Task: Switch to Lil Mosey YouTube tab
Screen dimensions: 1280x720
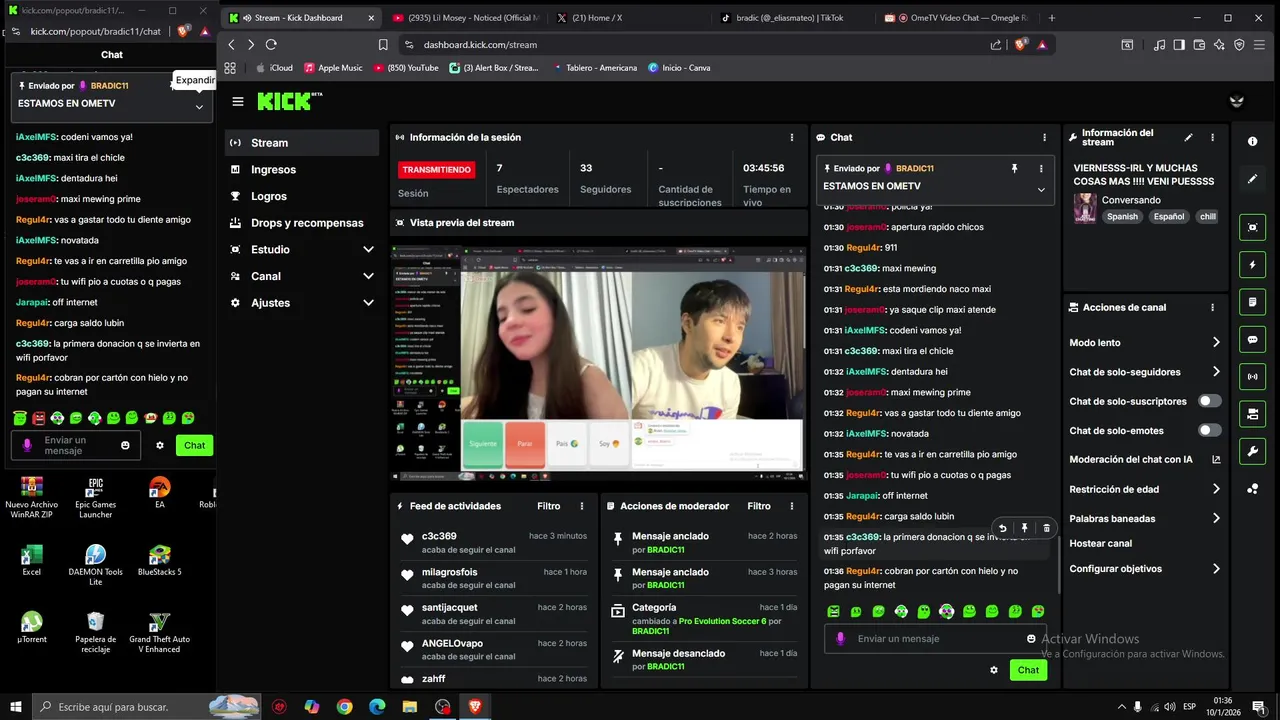Action: [465, 18]
